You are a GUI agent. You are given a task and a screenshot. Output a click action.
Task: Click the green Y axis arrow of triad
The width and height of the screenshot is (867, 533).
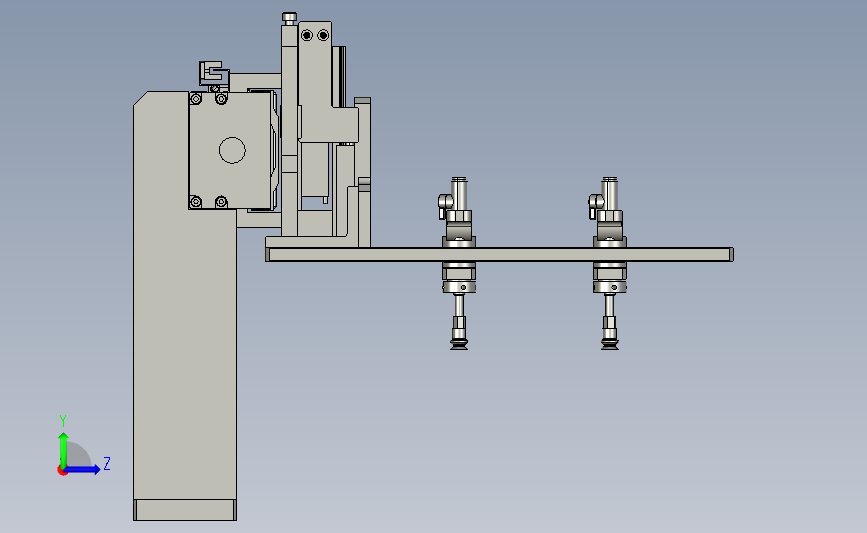[x=63, y=450]
